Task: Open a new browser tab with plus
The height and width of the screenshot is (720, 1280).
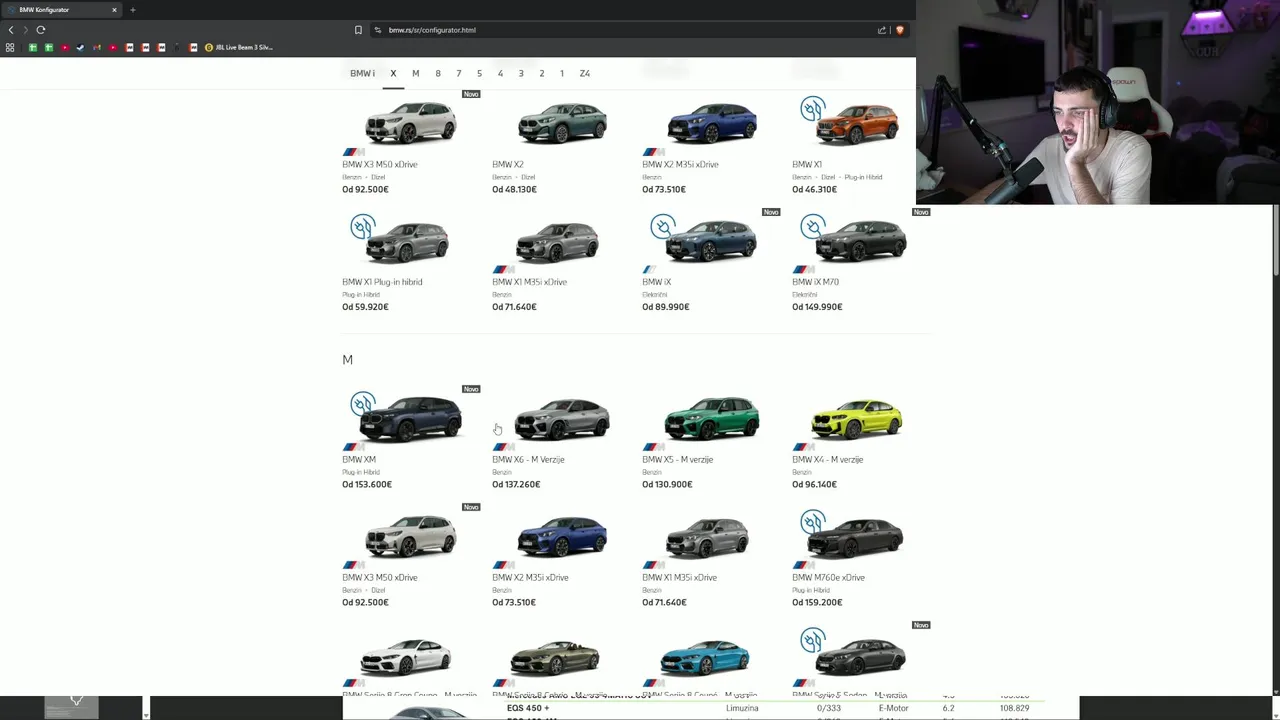Action: [x=133, y=10]
